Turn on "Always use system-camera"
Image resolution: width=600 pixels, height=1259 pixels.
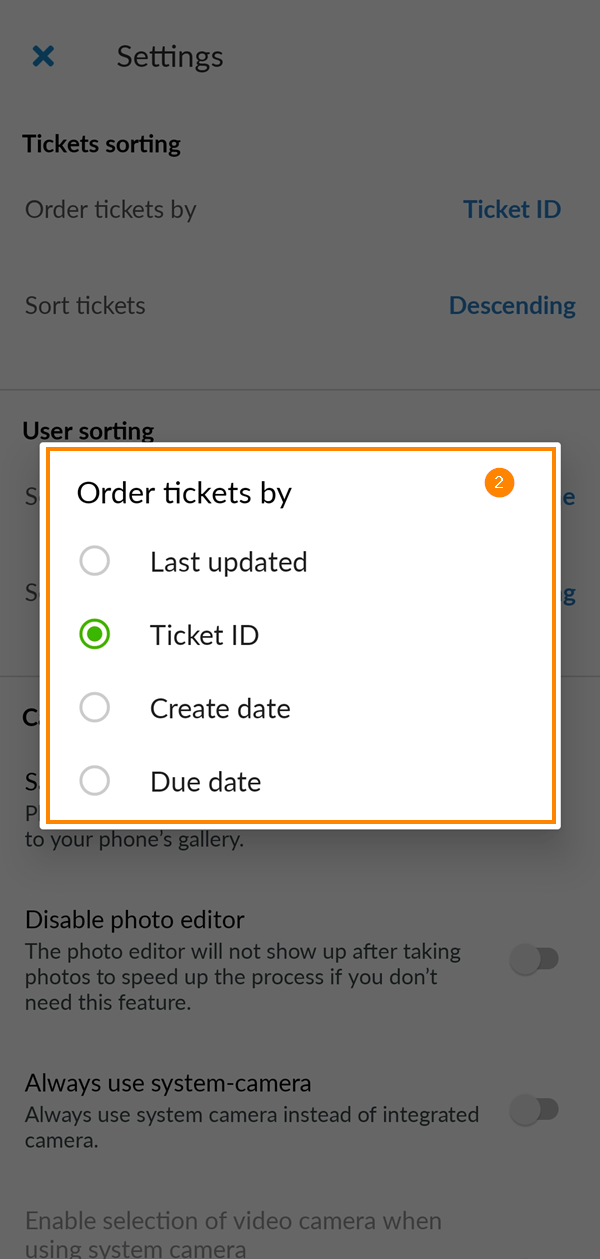point(536,1110)
